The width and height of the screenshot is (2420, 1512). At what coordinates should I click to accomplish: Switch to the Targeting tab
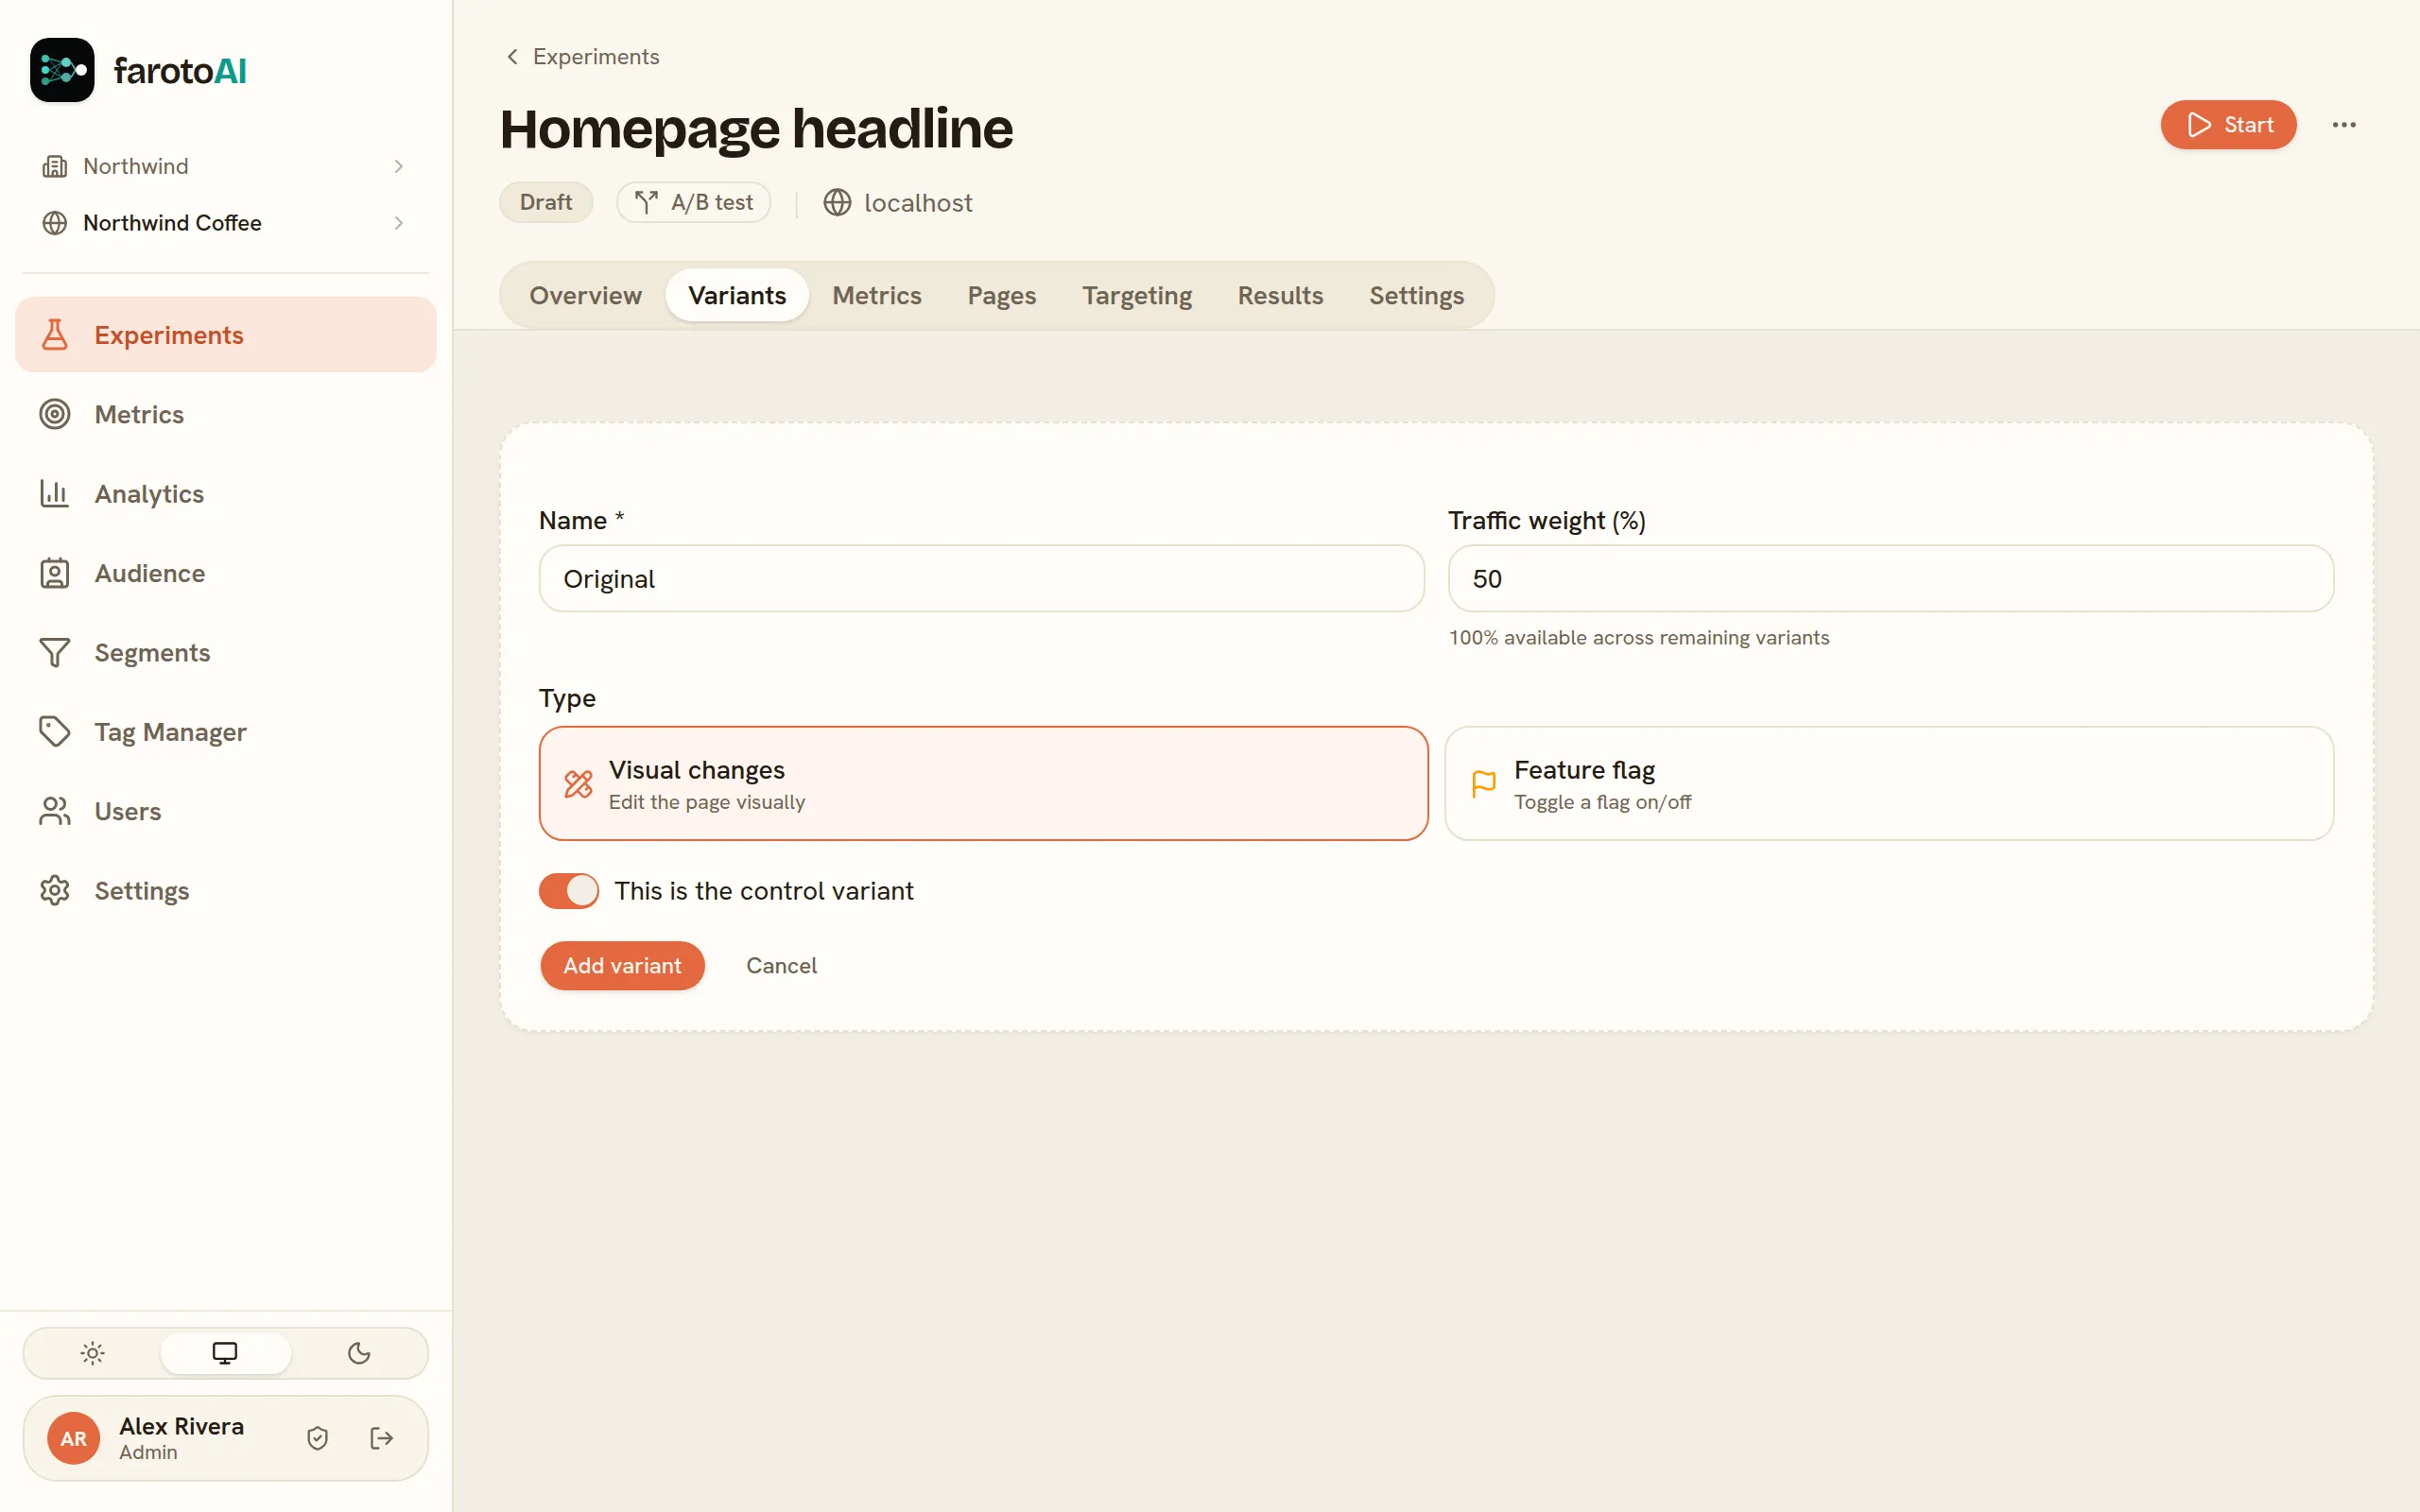click(1137, 295)
